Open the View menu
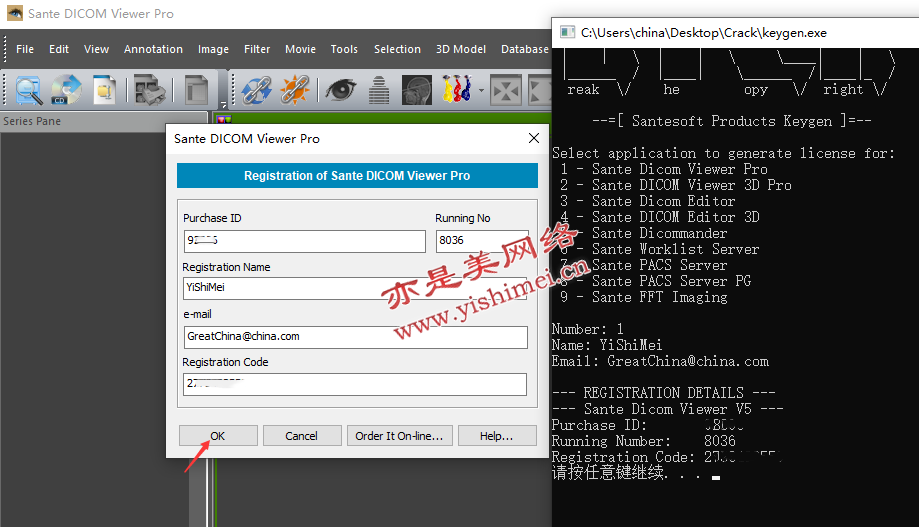 (x=96, y=49)
